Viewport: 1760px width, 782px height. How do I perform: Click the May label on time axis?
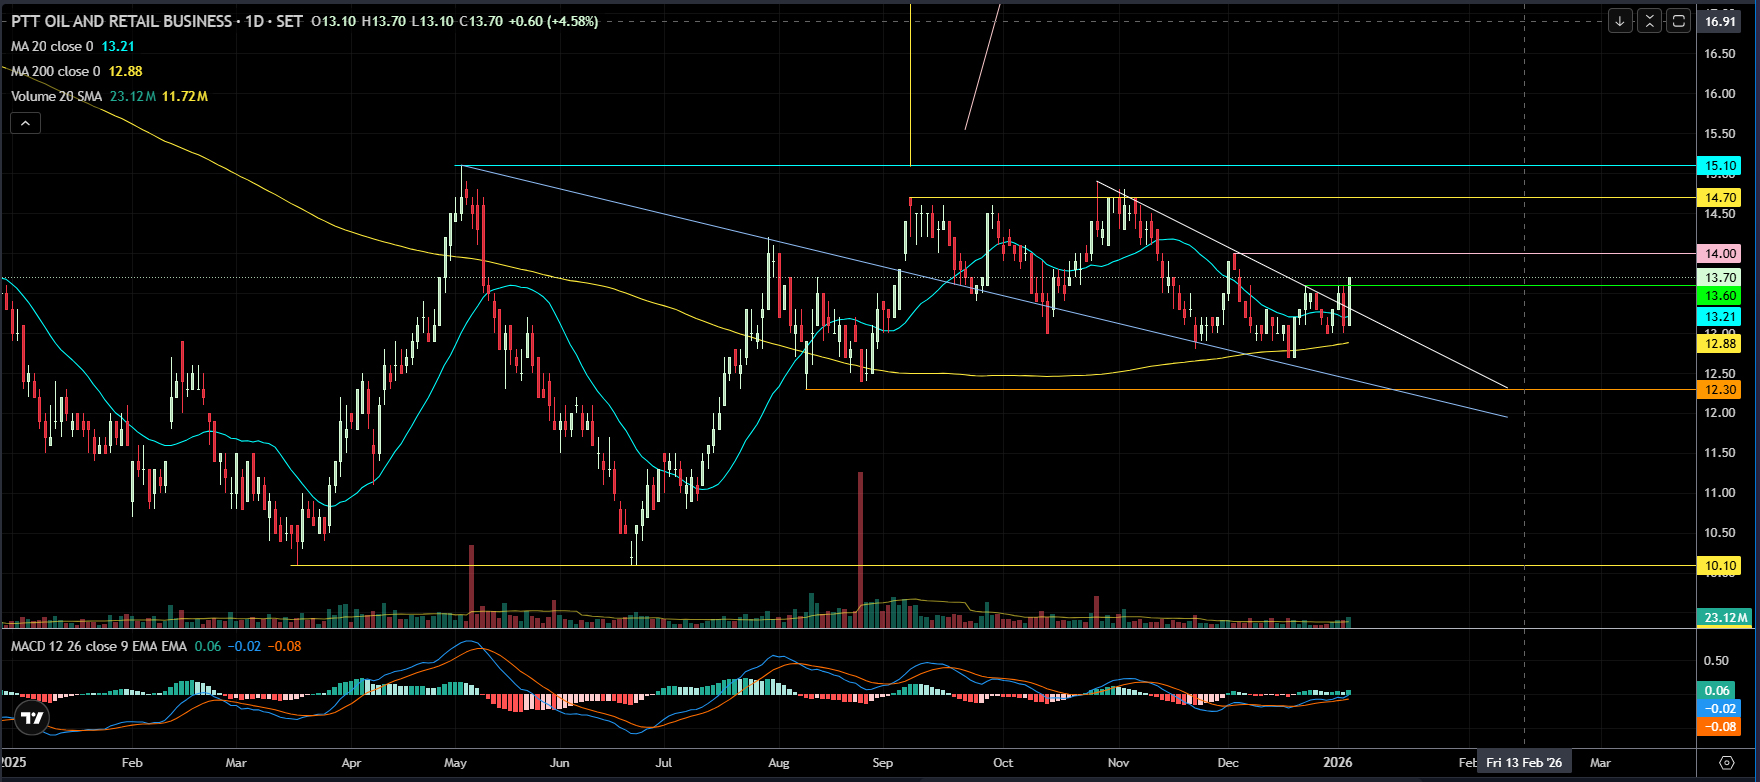click(x=455, y=763)
